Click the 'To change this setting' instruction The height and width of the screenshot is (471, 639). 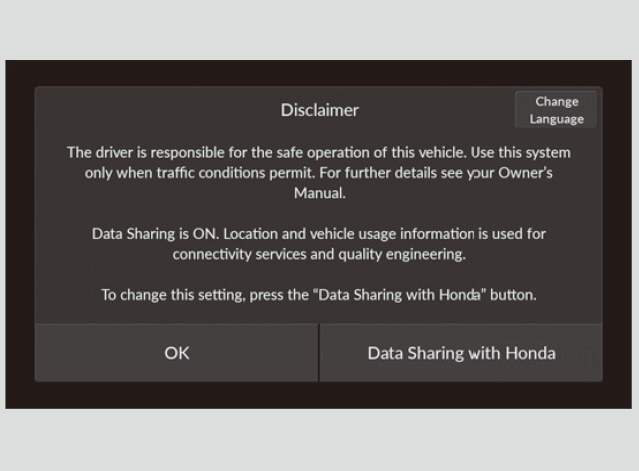[x=319, y=295]
